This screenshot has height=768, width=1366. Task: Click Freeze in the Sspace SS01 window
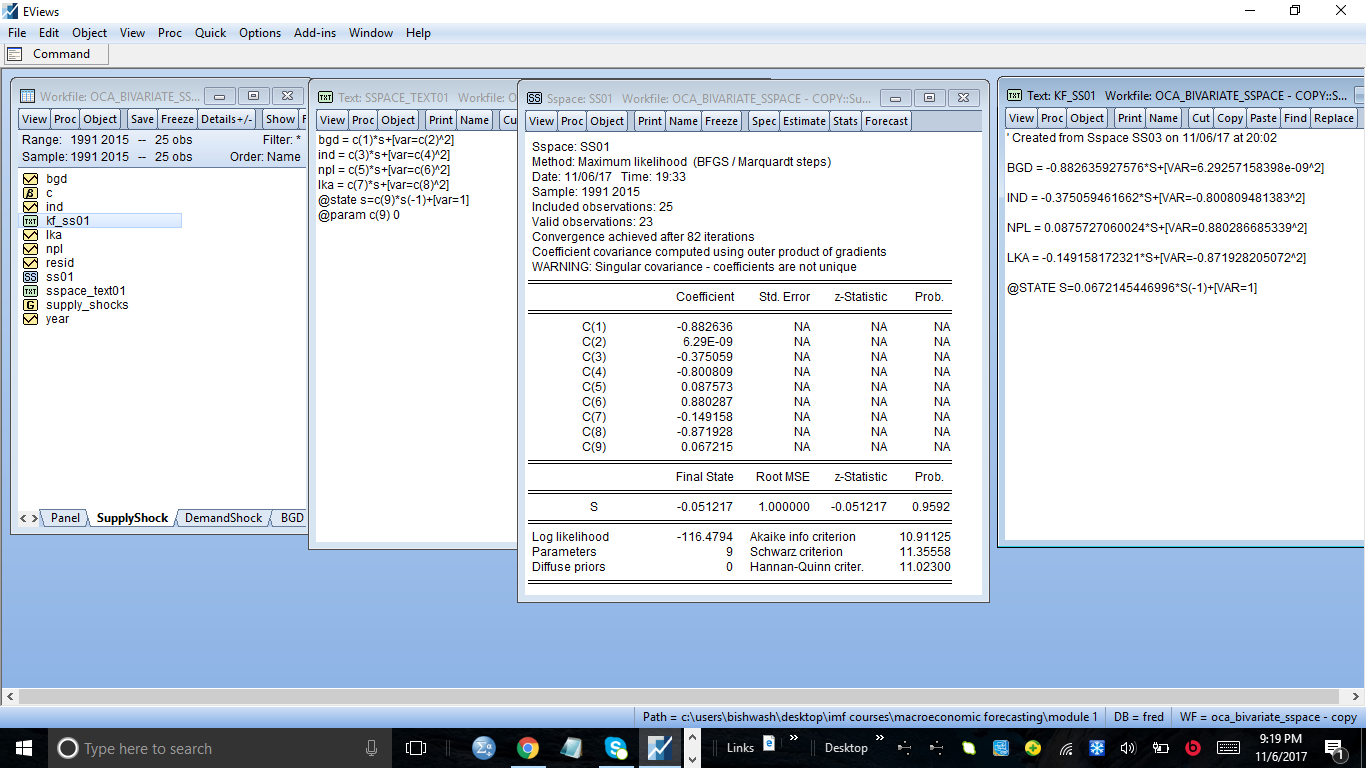coord(721,121)
